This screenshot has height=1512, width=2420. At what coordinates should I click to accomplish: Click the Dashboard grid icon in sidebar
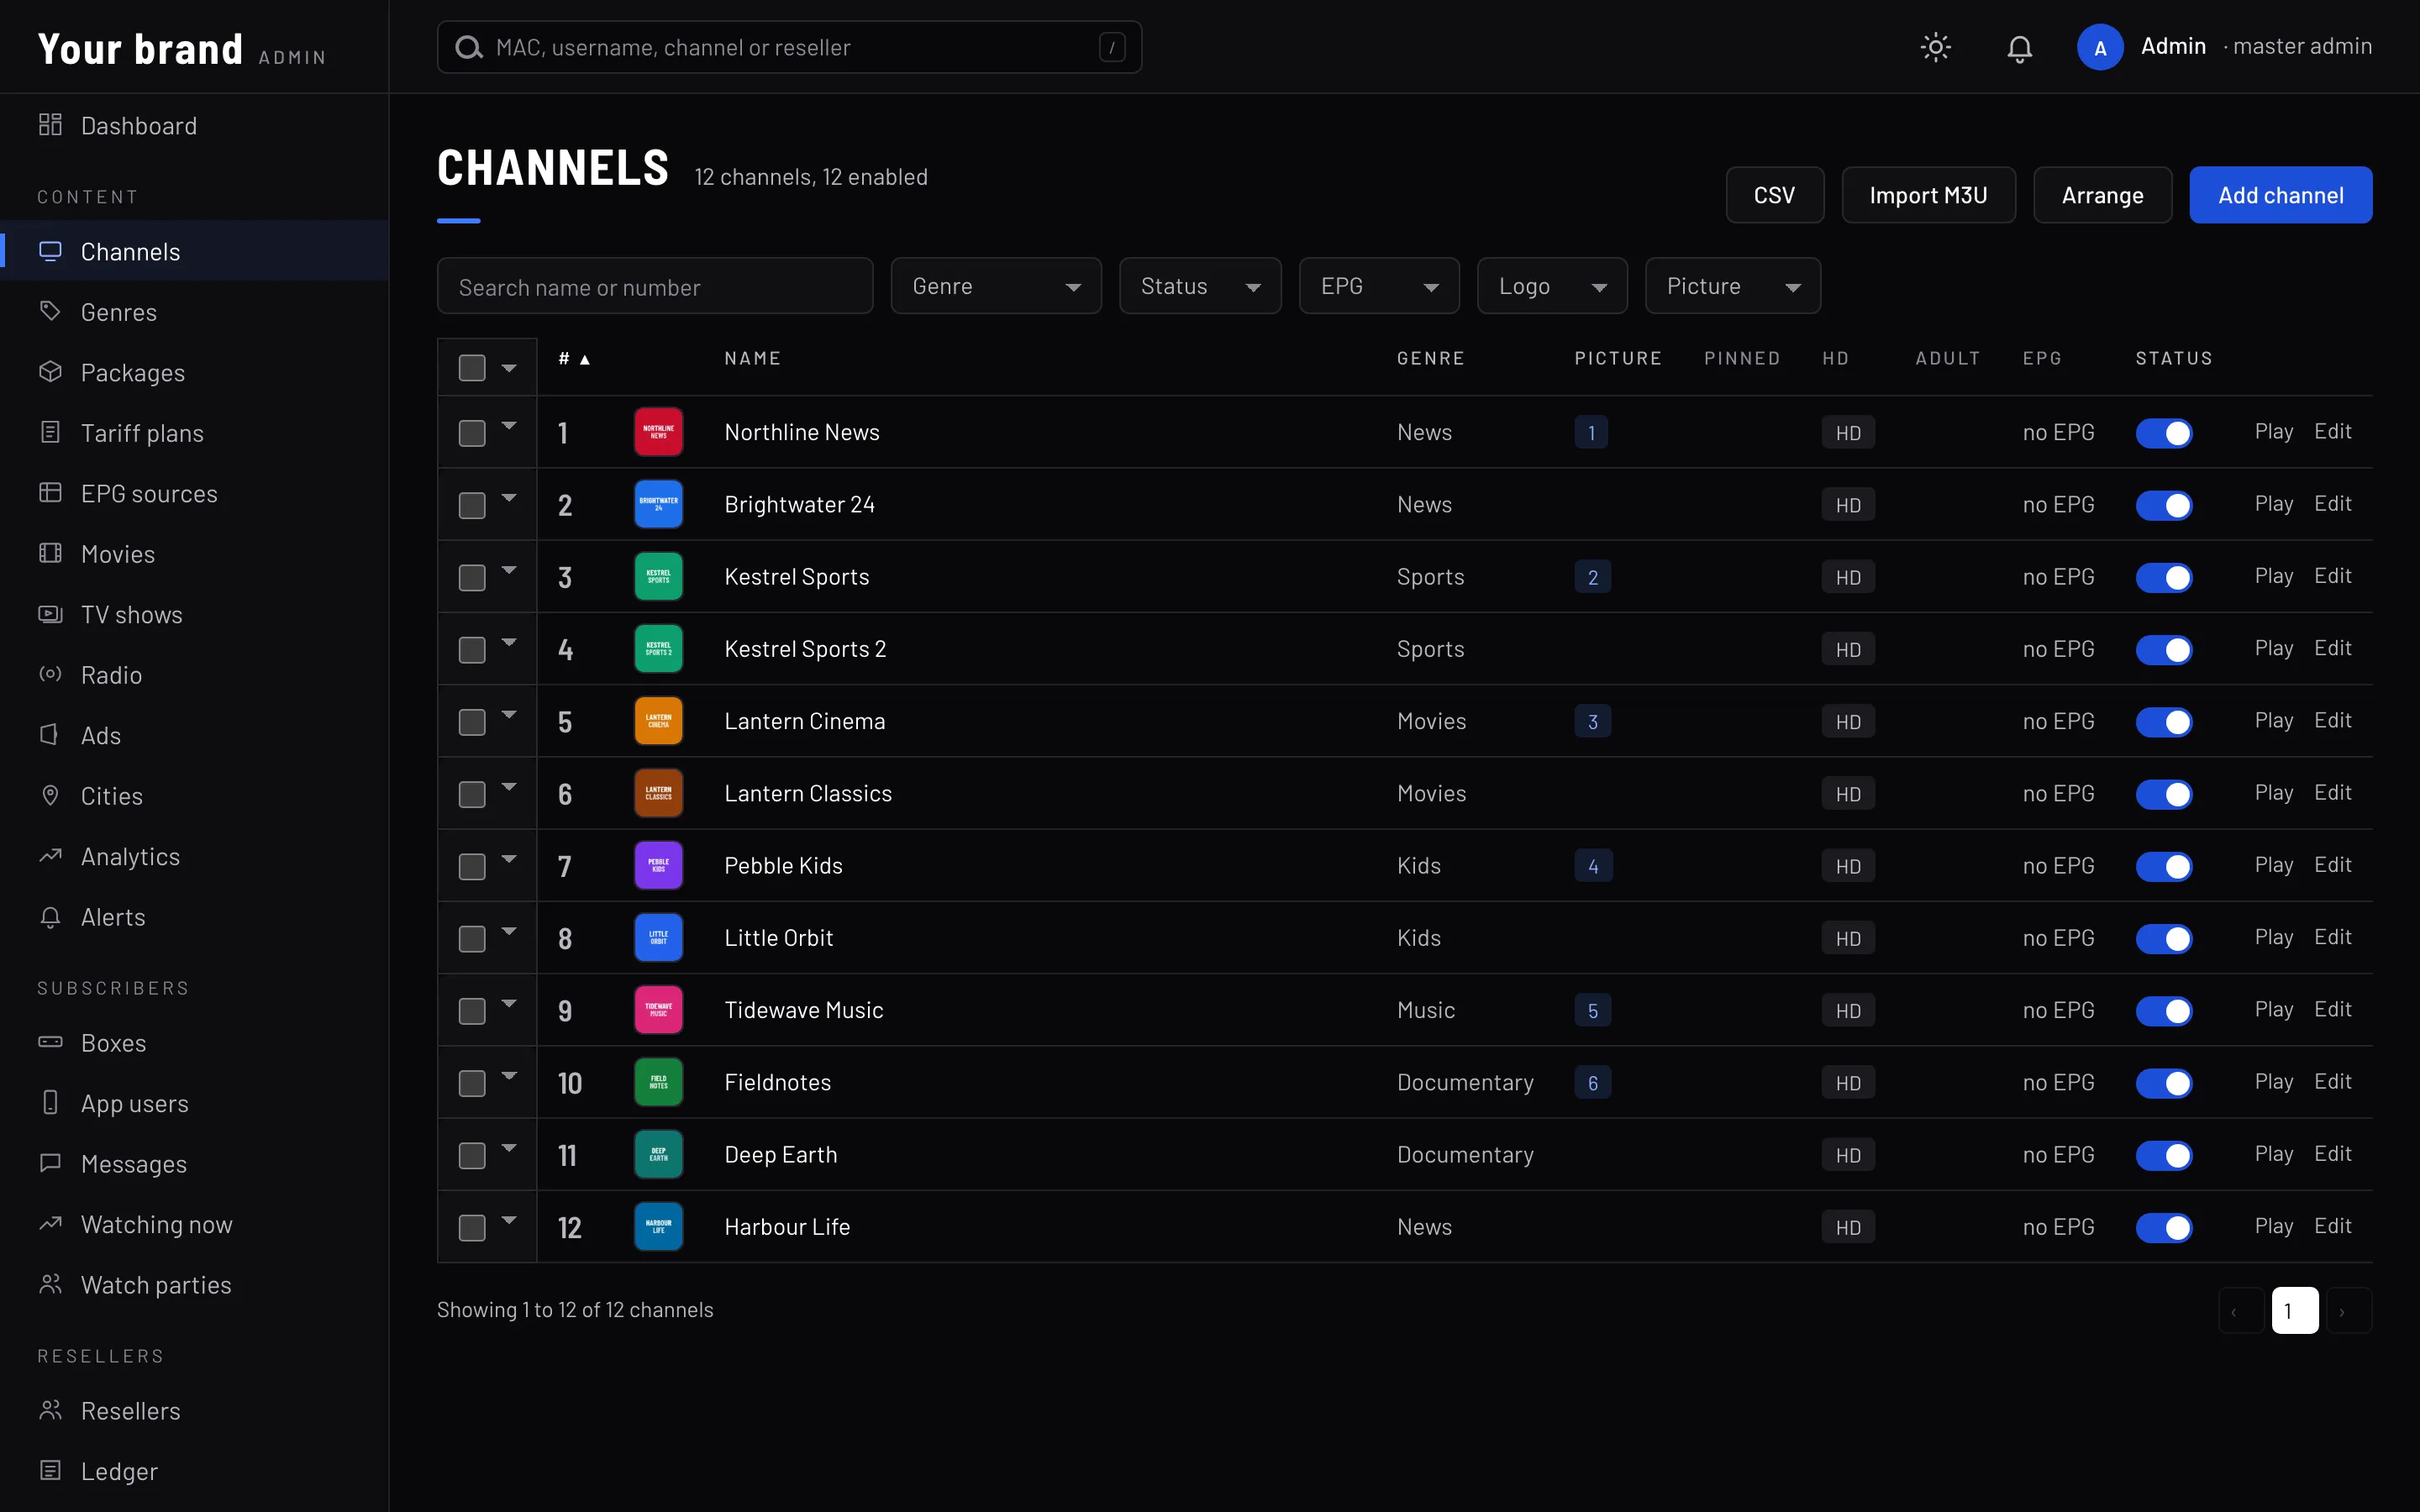[50, 125]
